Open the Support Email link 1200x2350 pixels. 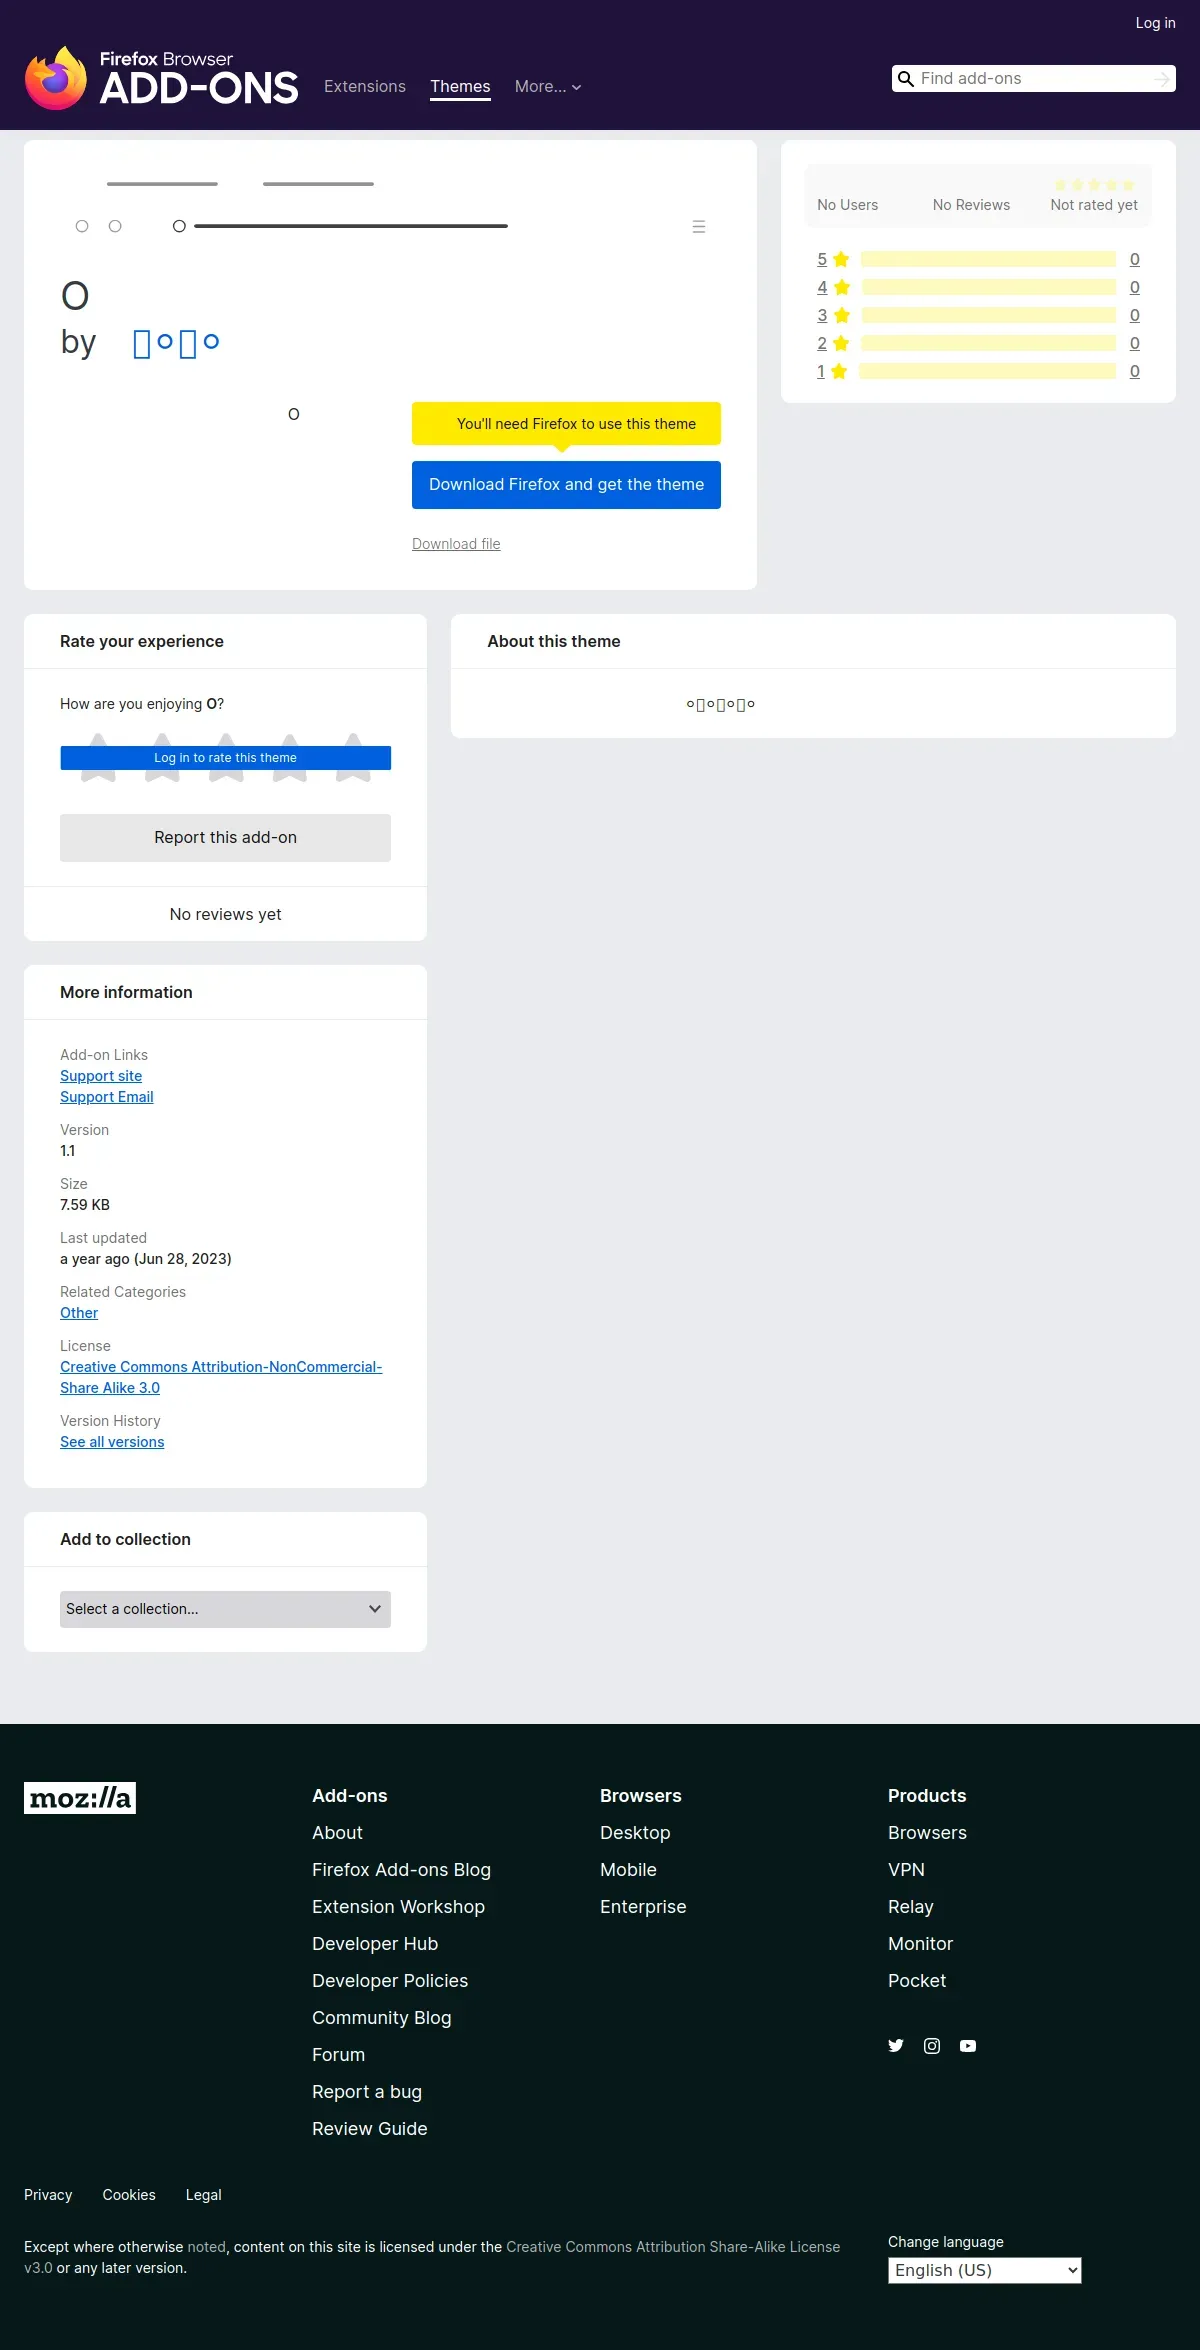click(107, 1097)
